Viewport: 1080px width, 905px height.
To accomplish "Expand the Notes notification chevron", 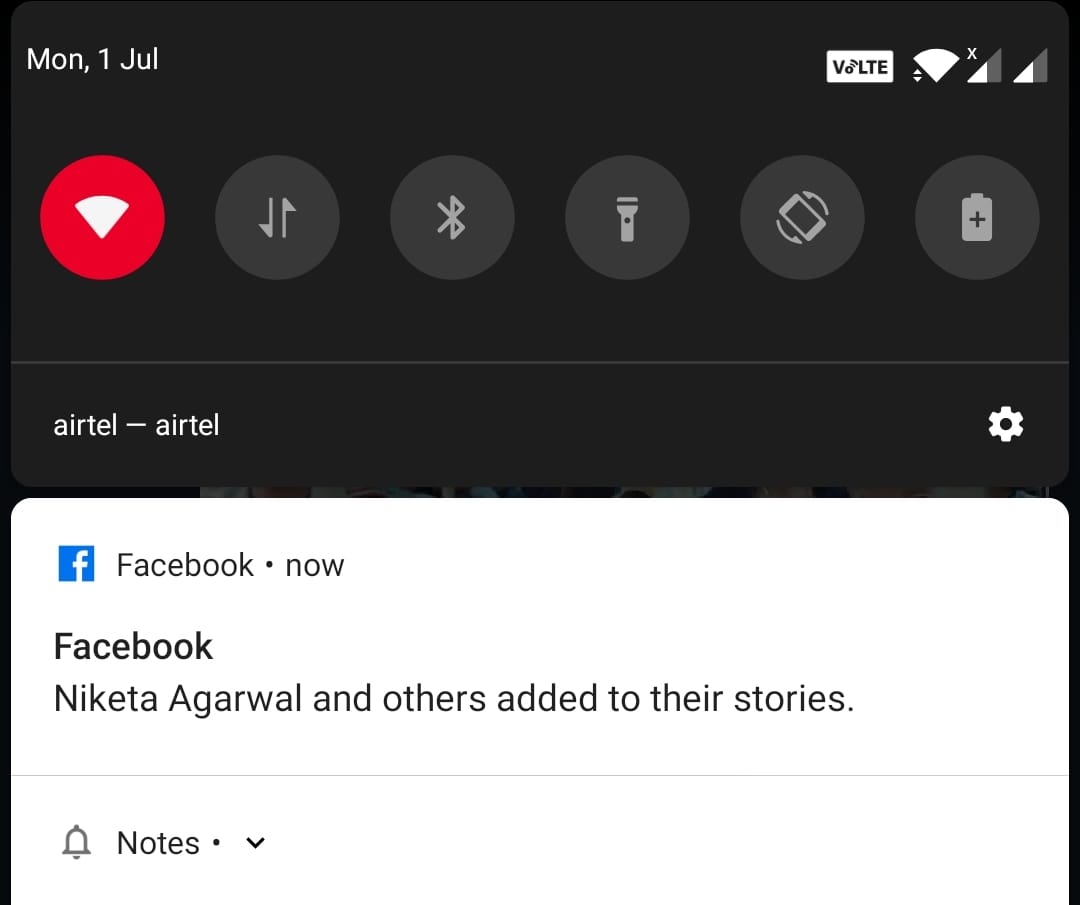I will pyautogui.click(x=256, y=843).
